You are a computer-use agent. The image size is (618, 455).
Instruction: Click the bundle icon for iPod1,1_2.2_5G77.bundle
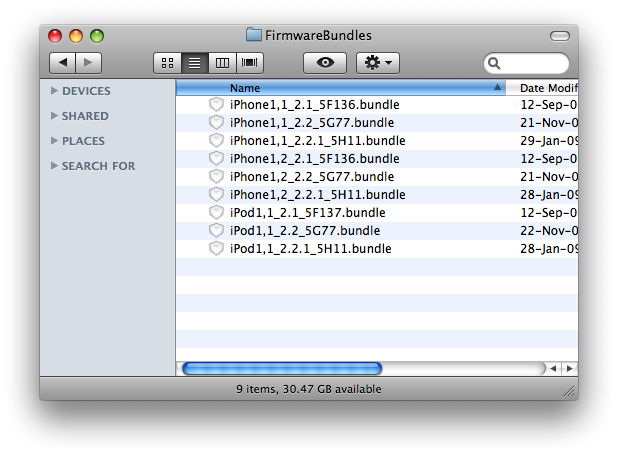216,231
